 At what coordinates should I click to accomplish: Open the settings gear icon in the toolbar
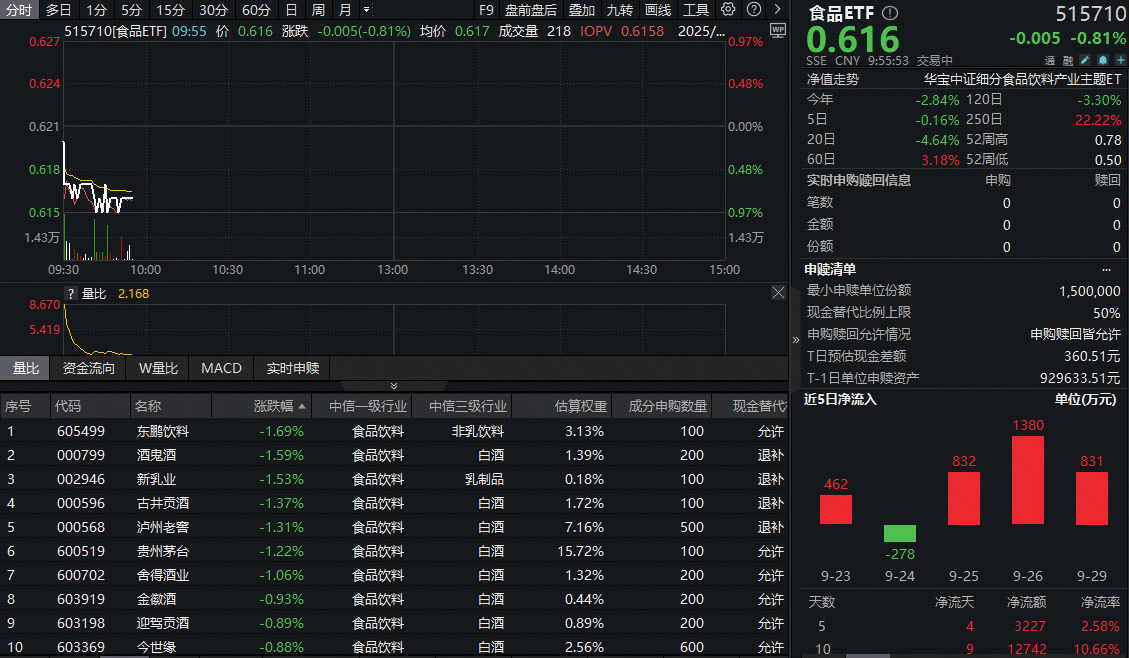[727, 10]
